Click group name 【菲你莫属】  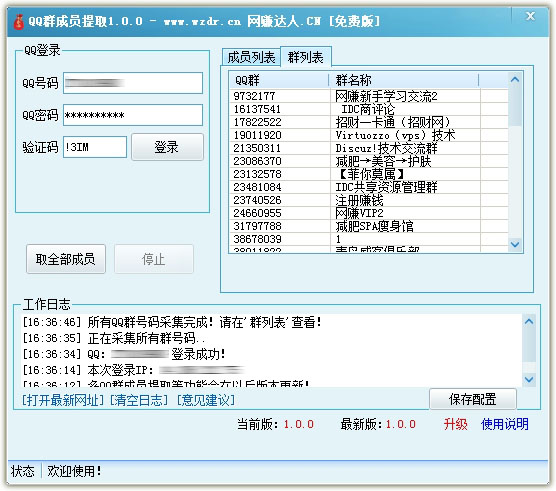(x=372, y=174)
